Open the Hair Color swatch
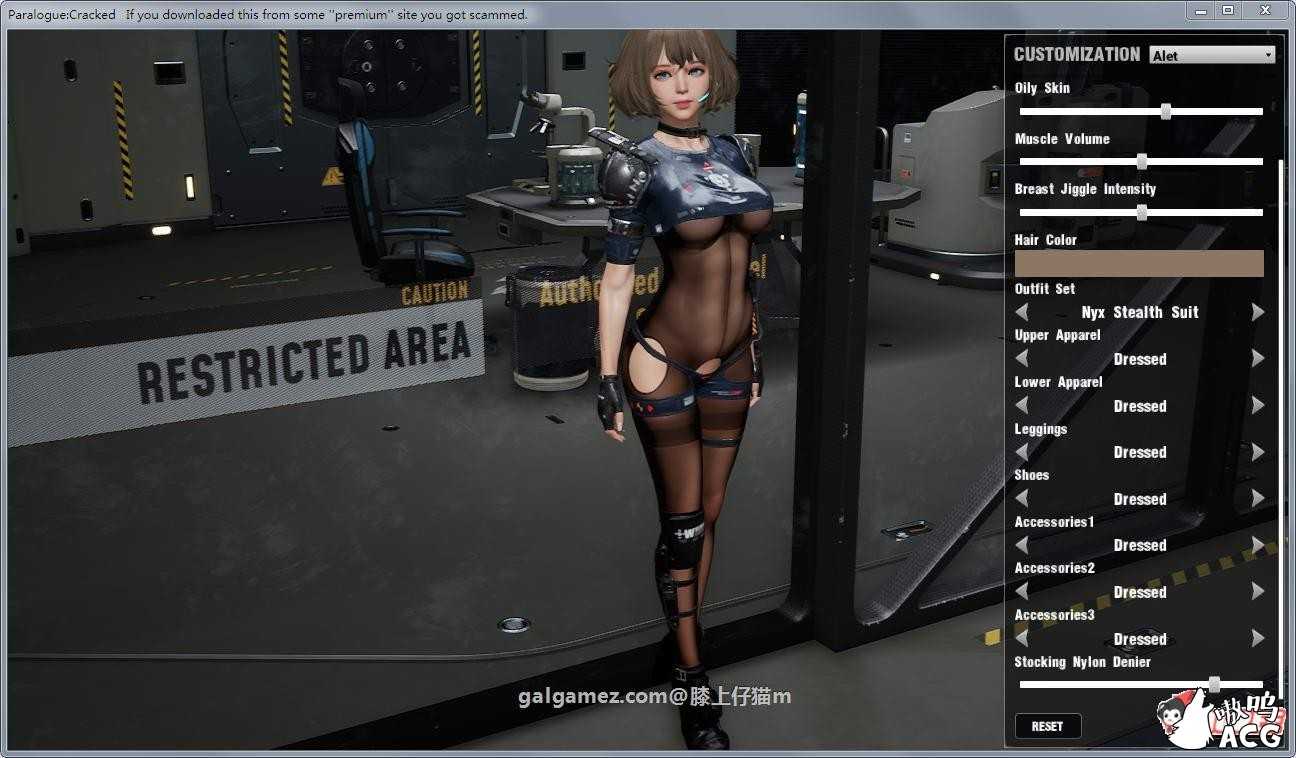 1139,263
